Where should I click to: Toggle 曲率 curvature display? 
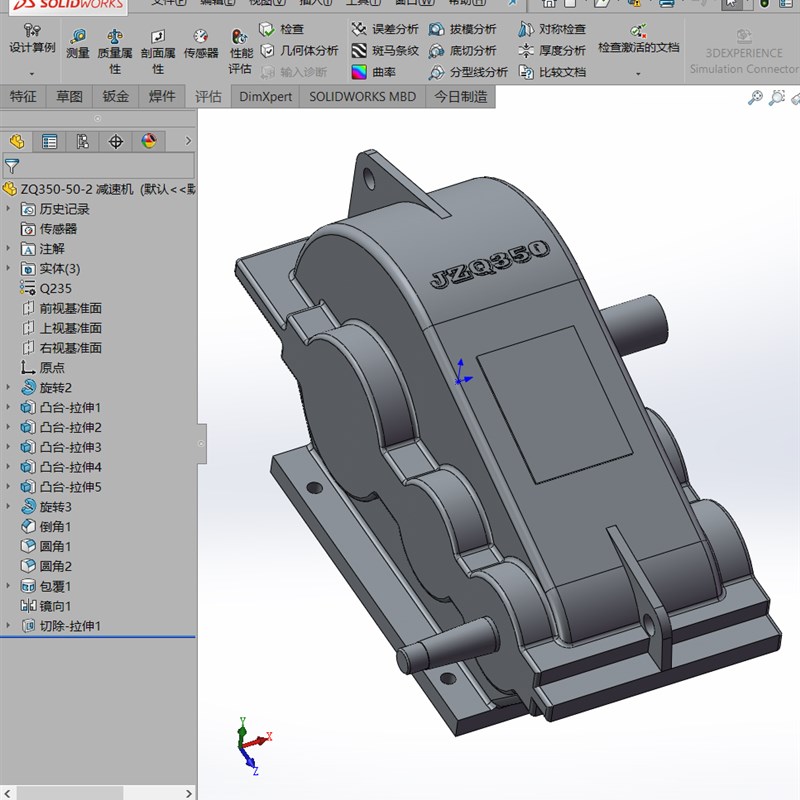374,72
